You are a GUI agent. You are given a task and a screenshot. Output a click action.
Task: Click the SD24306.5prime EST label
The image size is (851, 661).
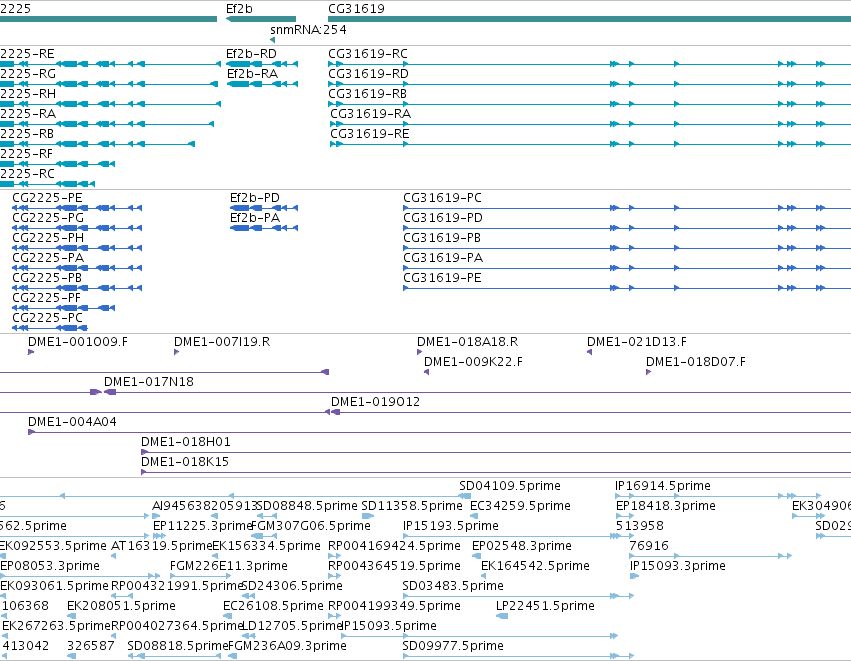[x=292, y=587]
